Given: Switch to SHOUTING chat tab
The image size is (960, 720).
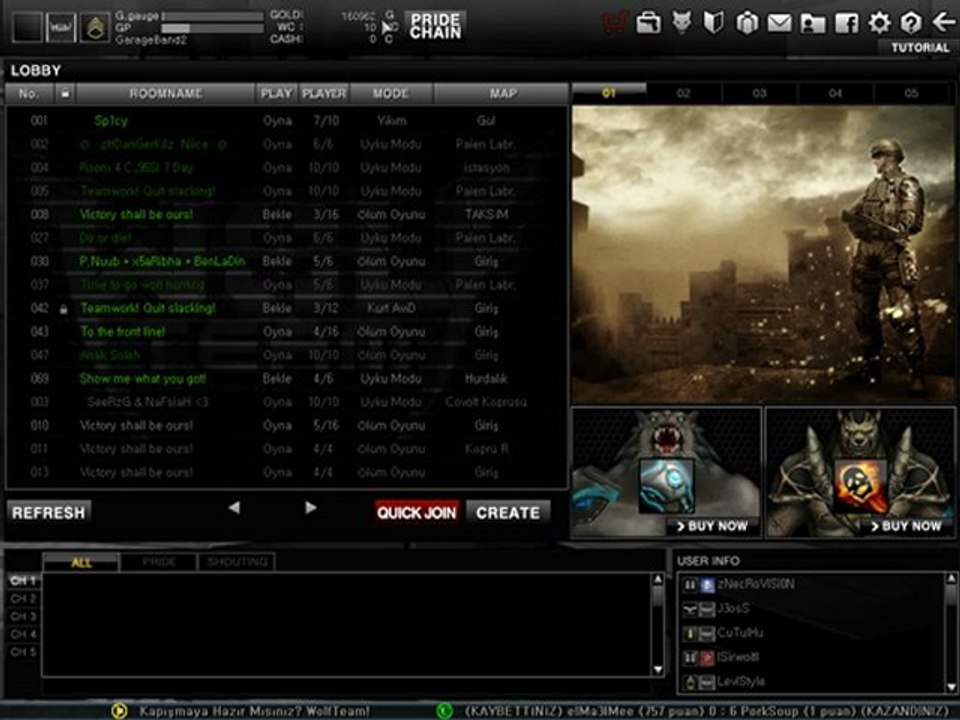Looking at the screenshot, I should pos(237,562).
